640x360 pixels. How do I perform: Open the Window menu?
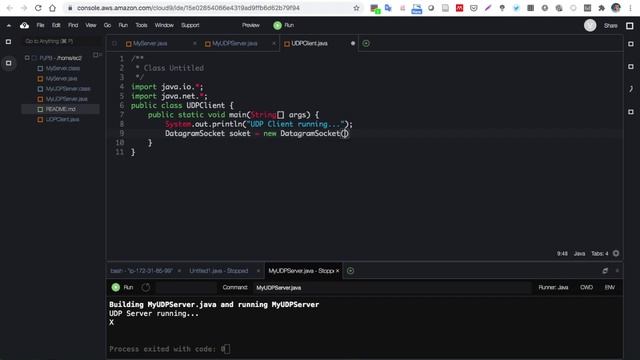(x=164, y=25)
